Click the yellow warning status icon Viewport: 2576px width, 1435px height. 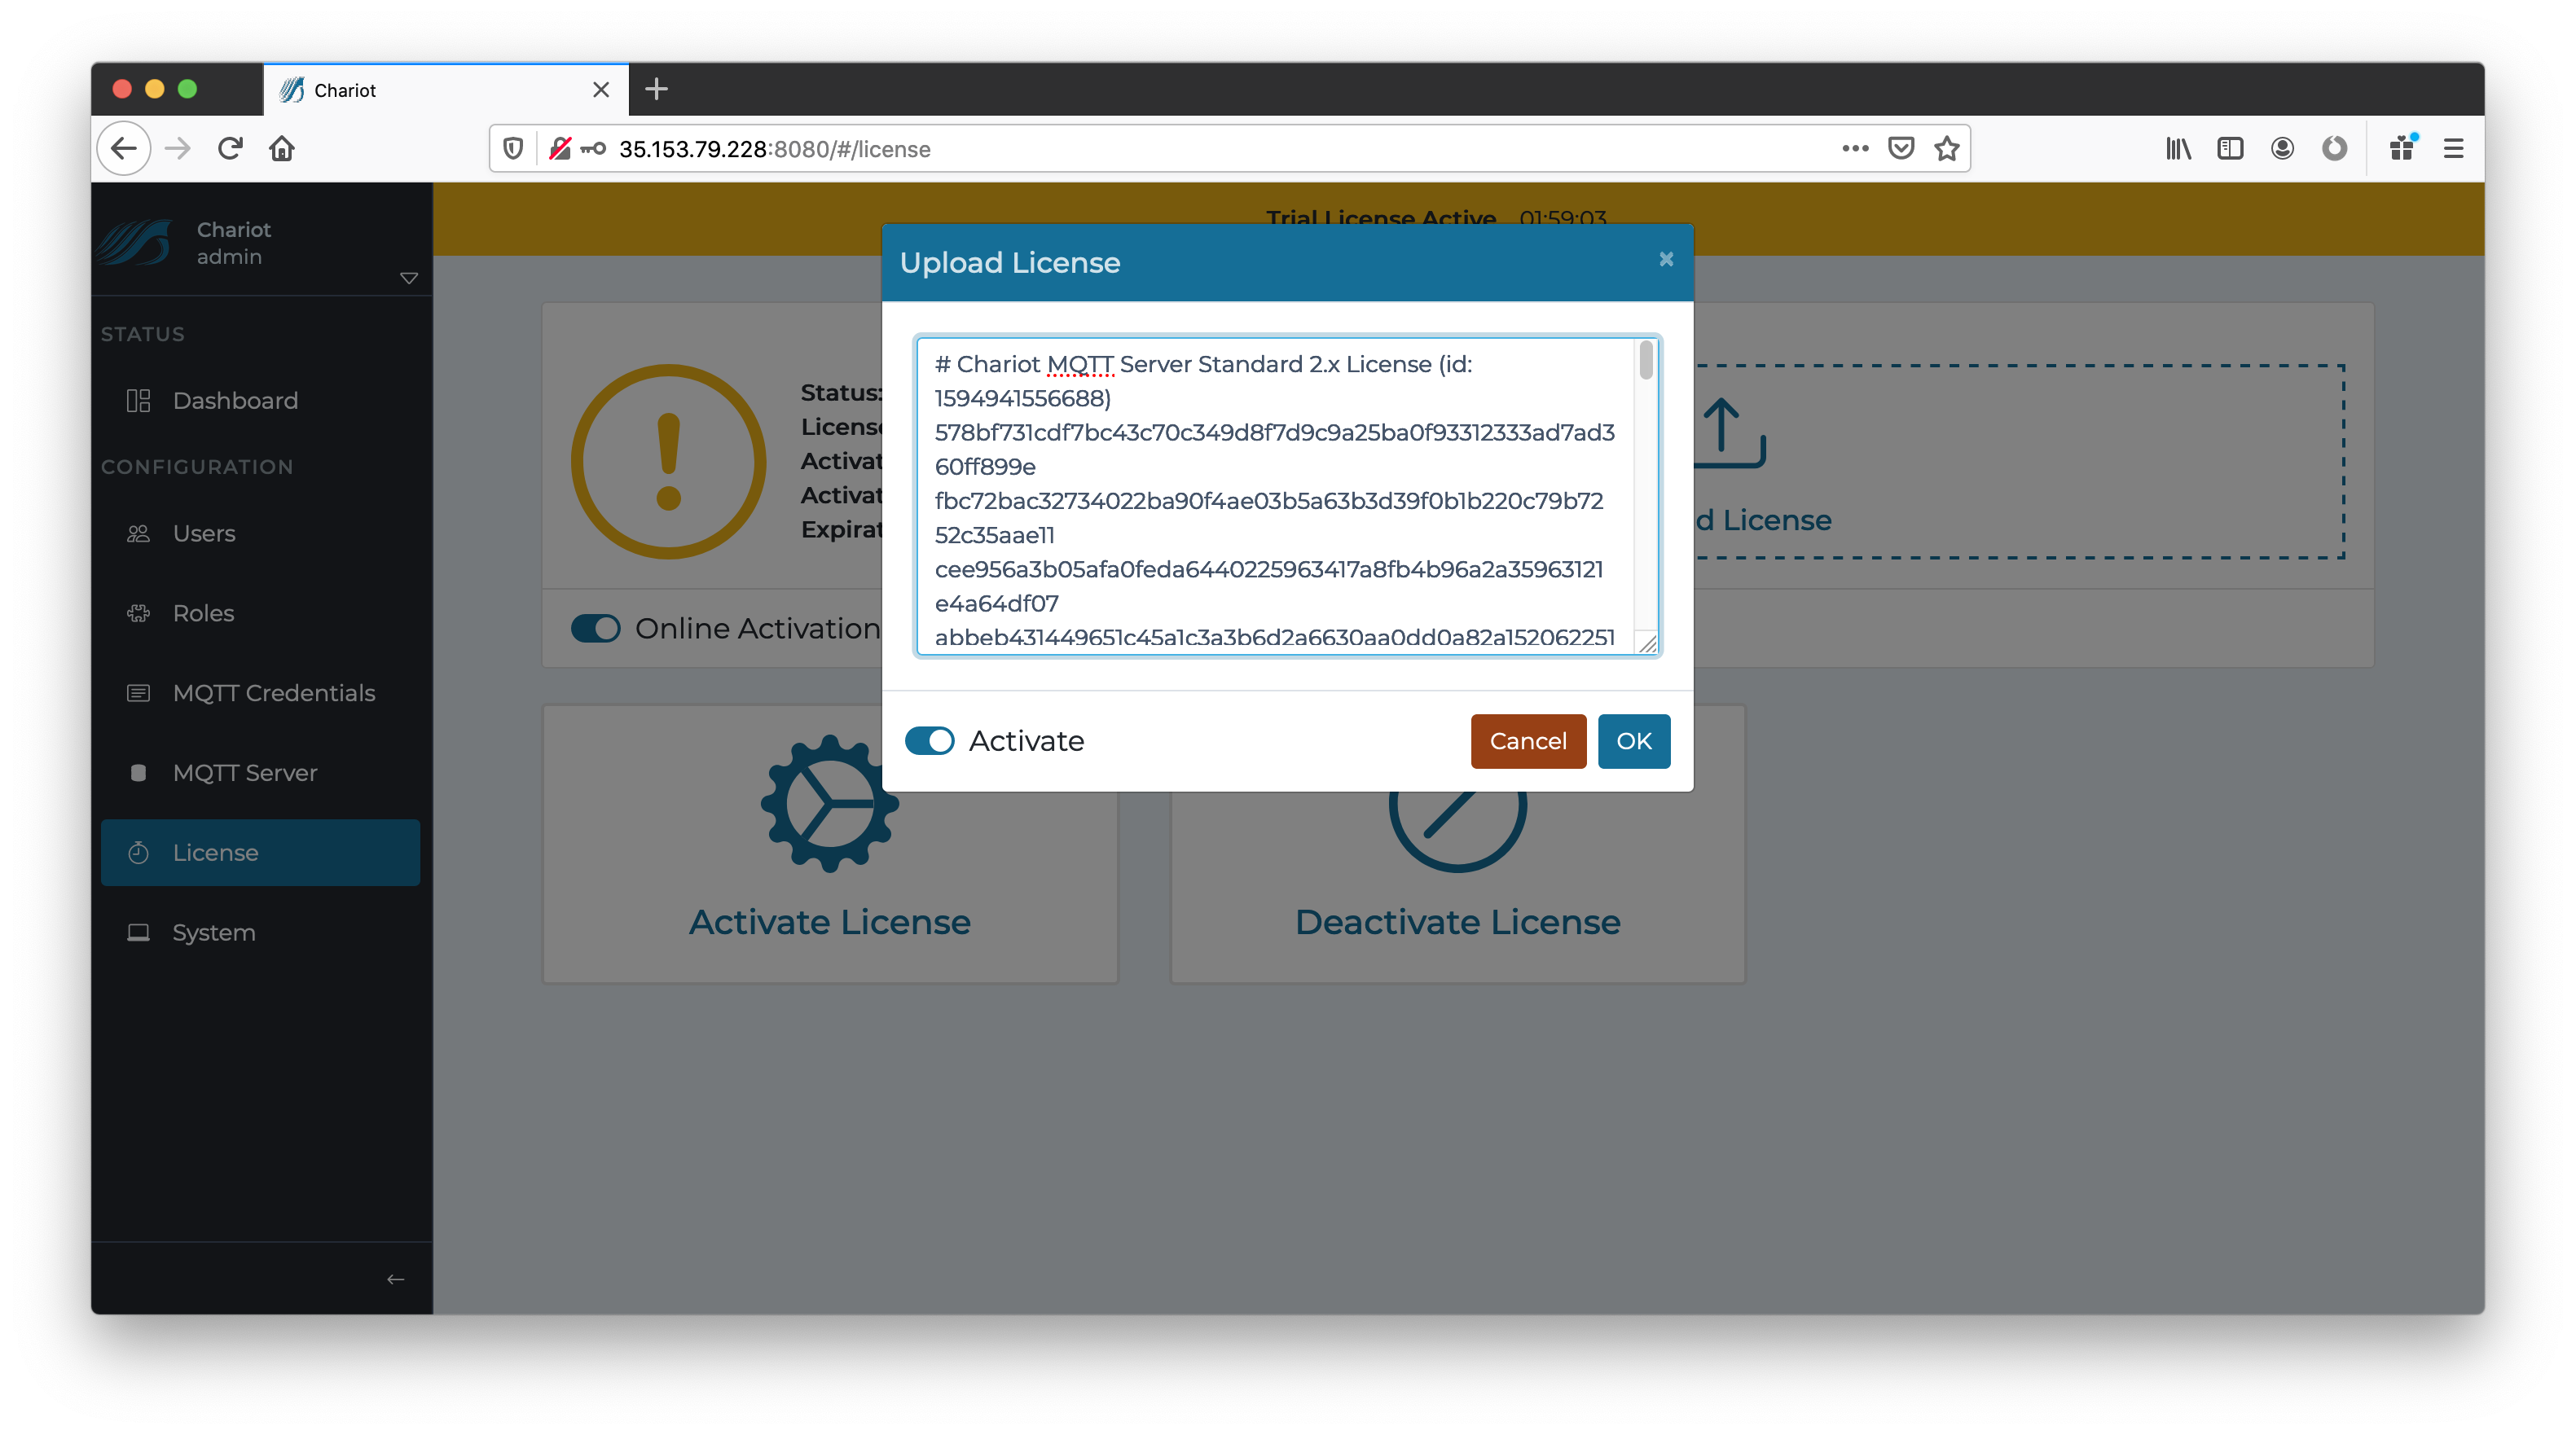coord(668,461)
